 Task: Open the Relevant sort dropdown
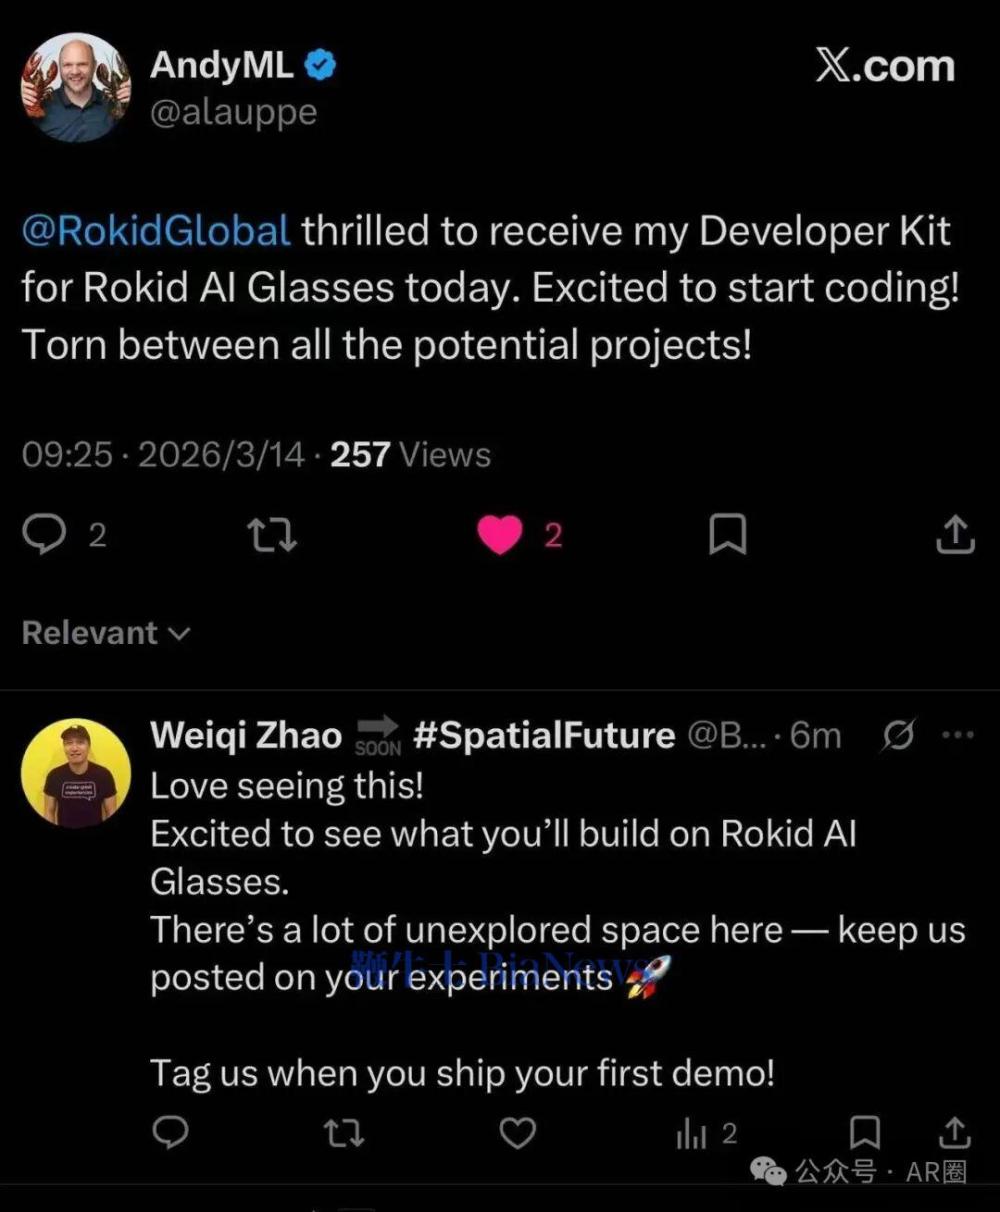coord(105,633)
